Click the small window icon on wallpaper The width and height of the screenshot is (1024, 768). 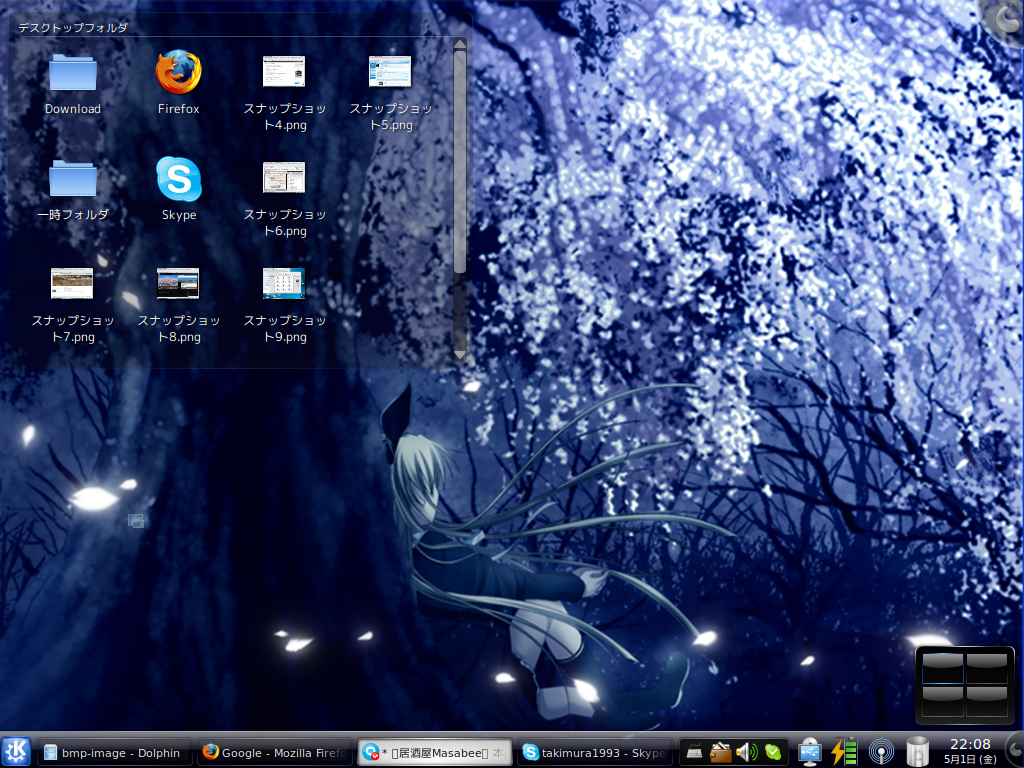pos(136,520)
